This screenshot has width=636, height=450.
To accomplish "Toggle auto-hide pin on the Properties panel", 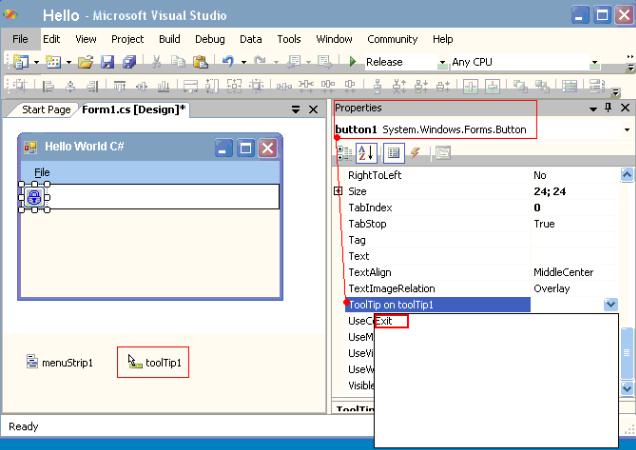I will point(608,108).
